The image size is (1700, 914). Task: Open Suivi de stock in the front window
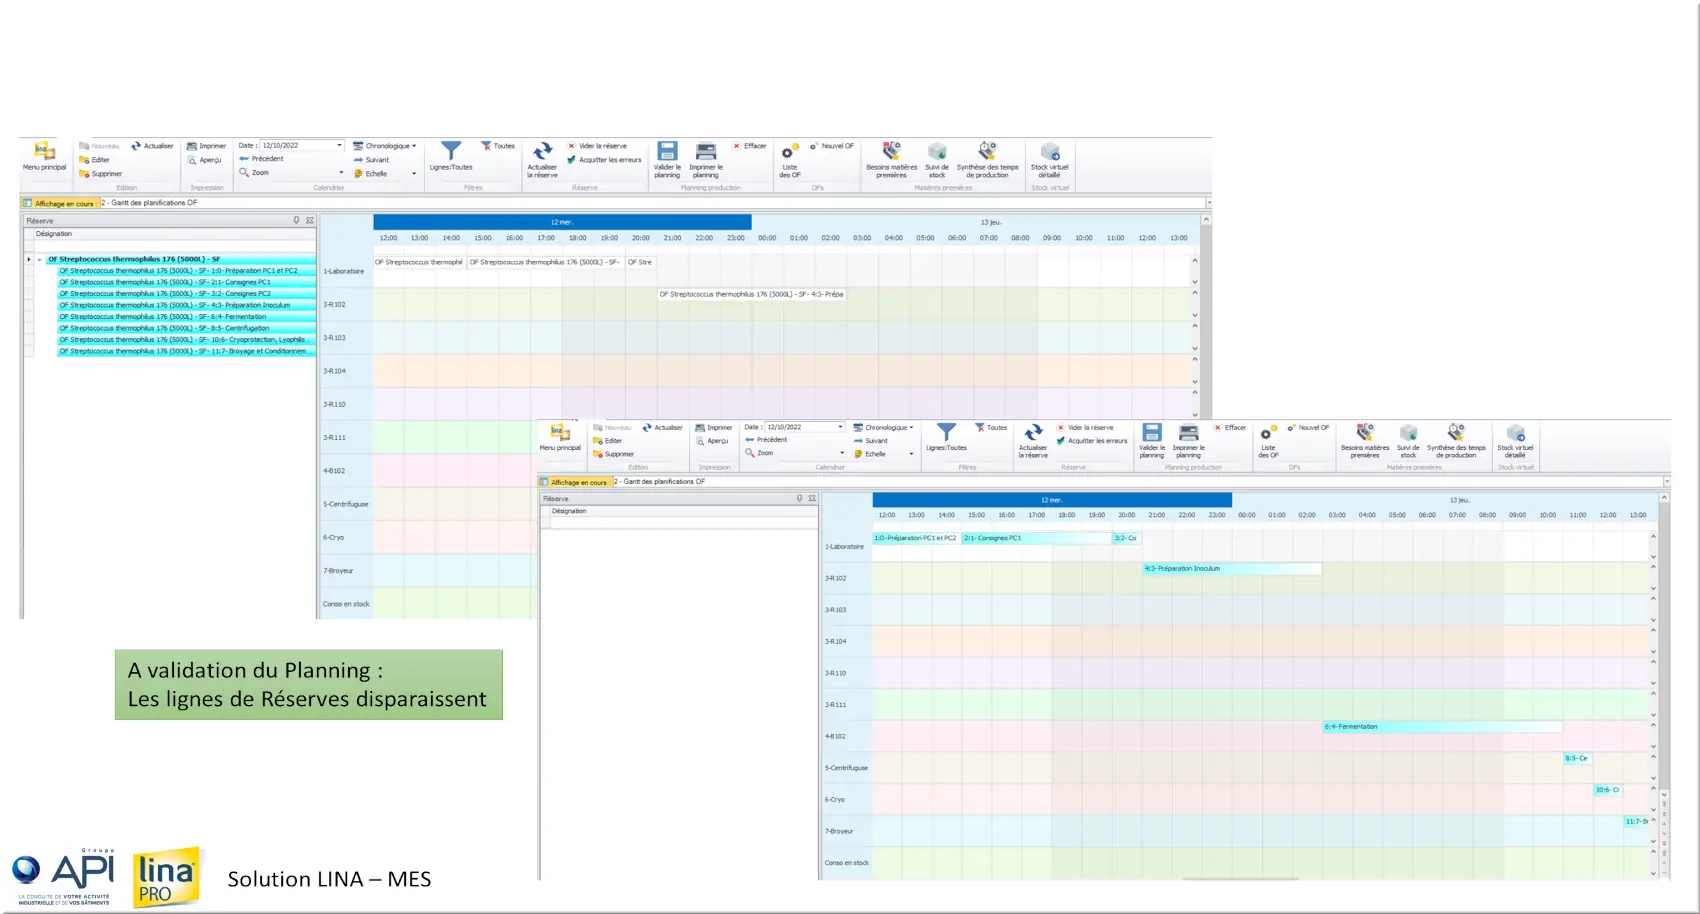(x=1408, y=441)
